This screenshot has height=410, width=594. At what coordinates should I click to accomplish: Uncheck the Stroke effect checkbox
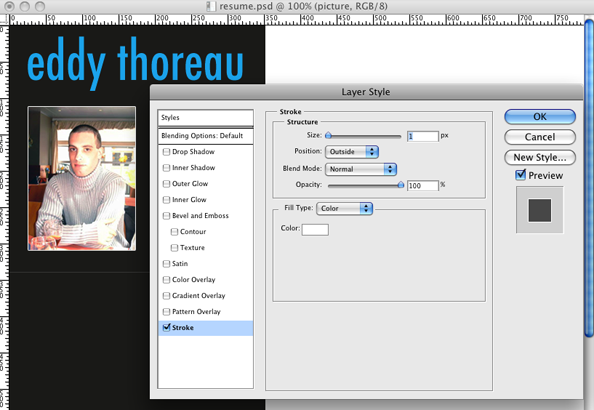pos(166,327)
